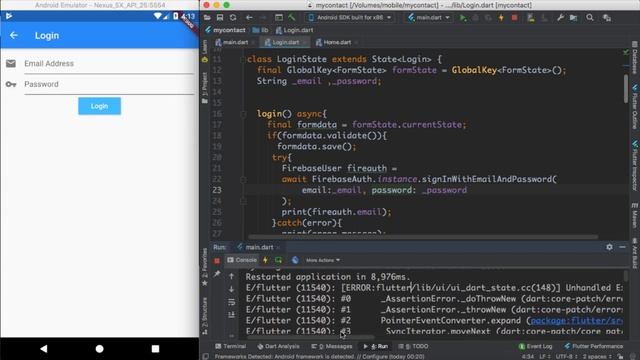Viewport: 640px width, 360px height.
Task: Click the Save All toolbar icon
Action: (220, 18)
